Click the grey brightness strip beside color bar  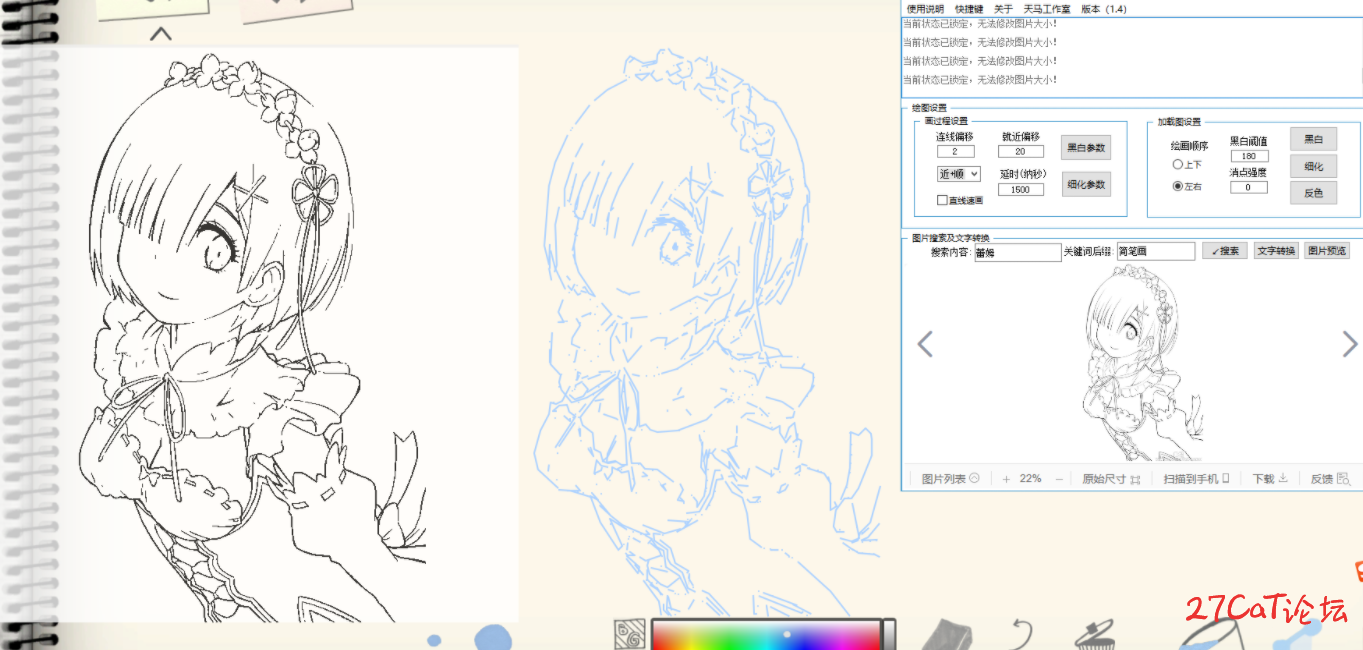pyautogui.click(x=888, y=635)
